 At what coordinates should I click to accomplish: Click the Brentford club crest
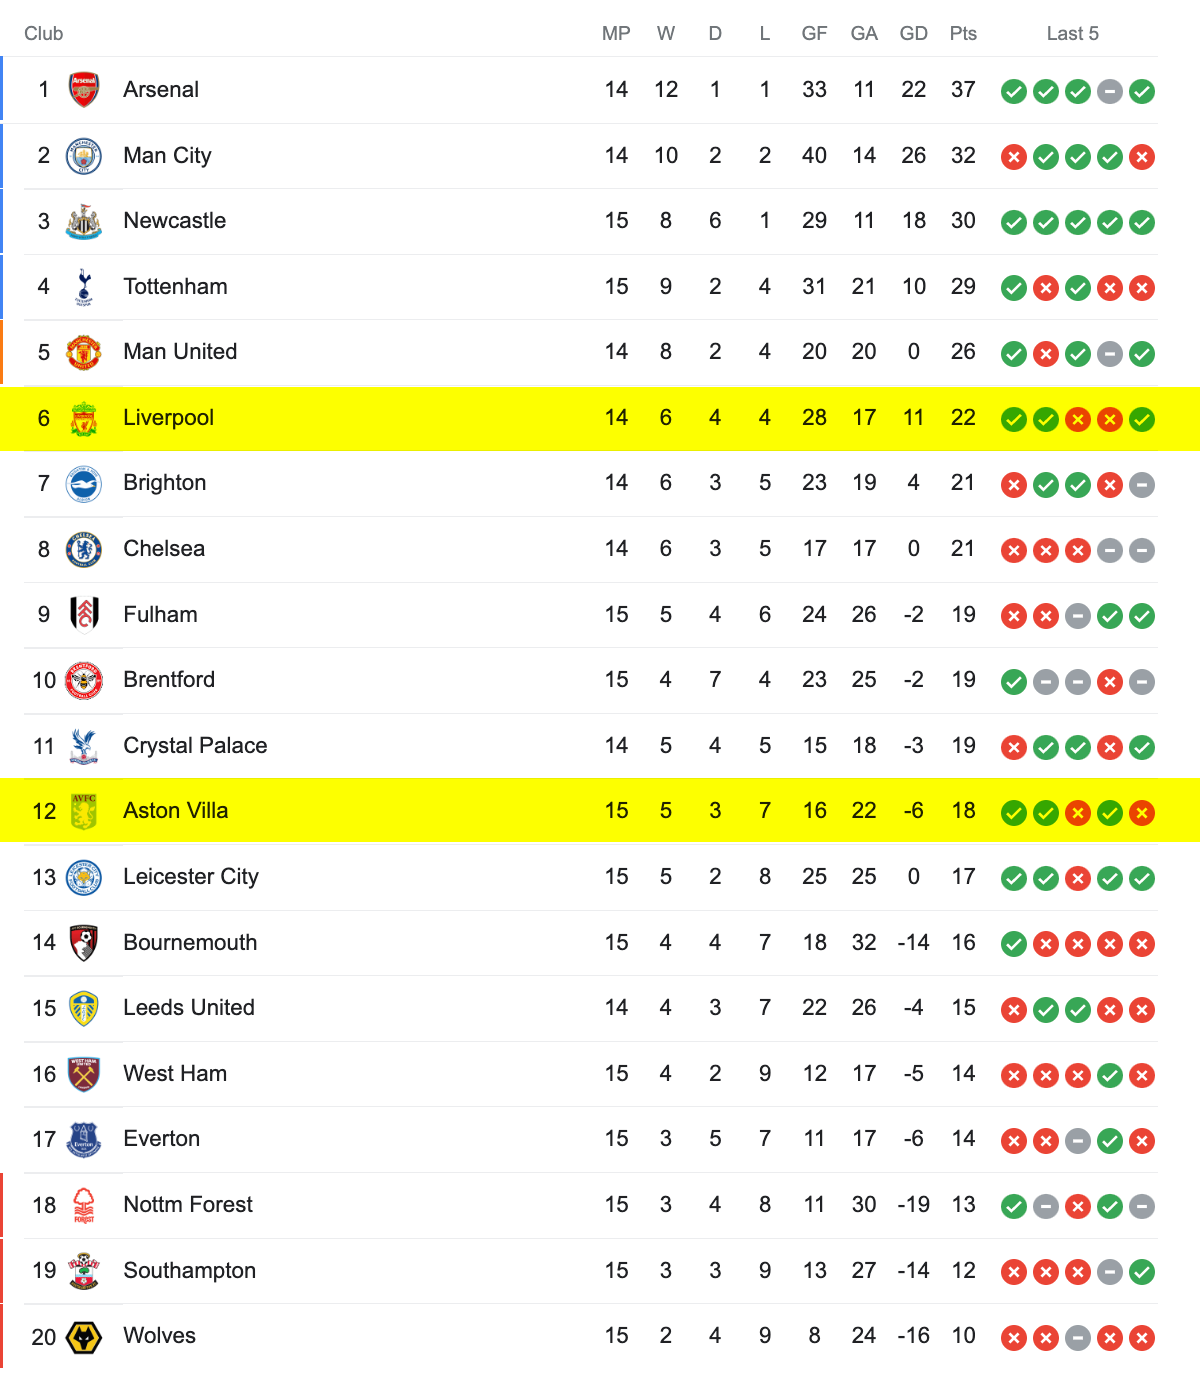click(84, 680)
